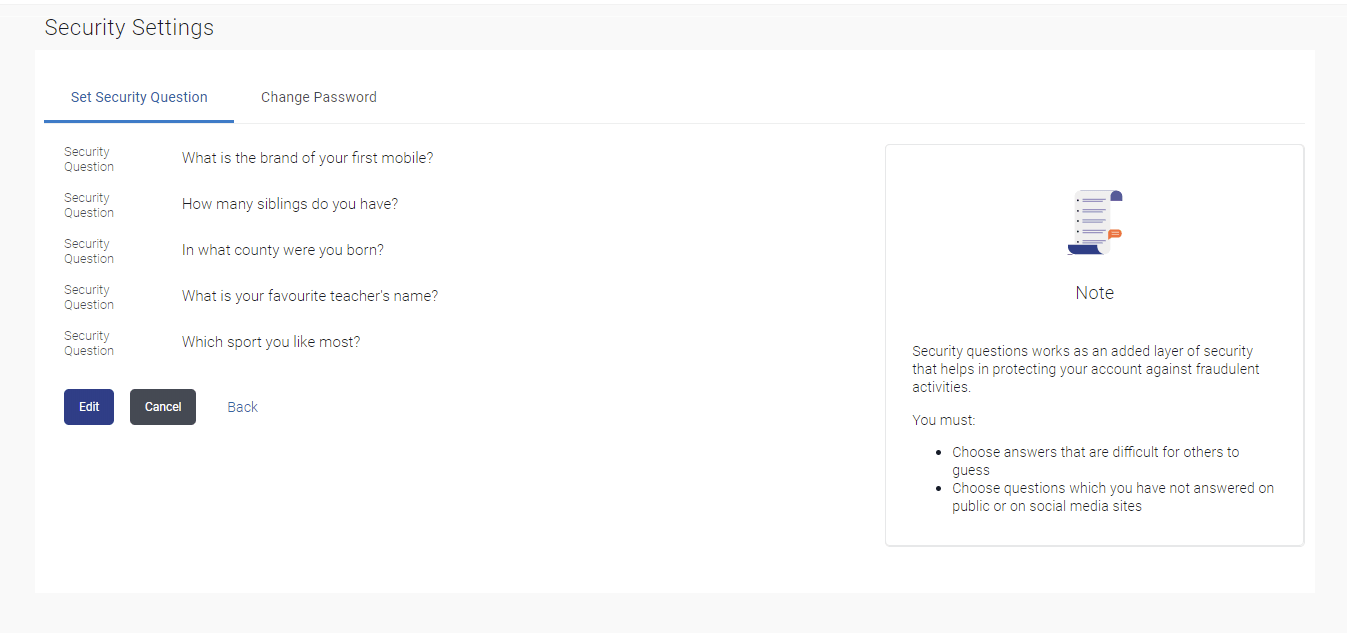This screenshot has width=1347, height=633.
Task: Click the county of birth question
Action: (283, 250)
